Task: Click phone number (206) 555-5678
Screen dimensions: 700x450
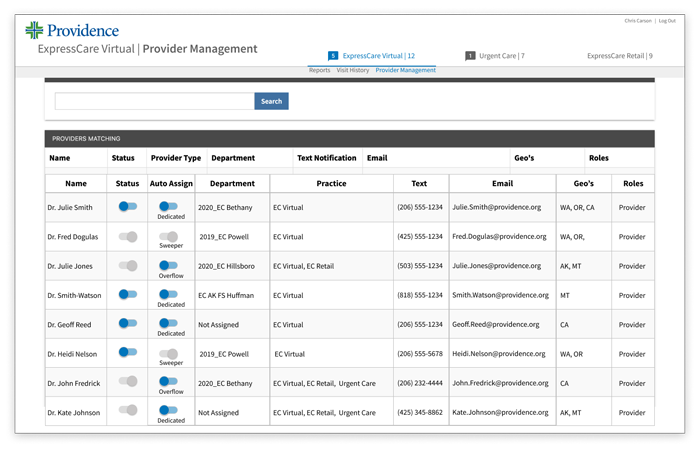Action: tap(420, 354)
